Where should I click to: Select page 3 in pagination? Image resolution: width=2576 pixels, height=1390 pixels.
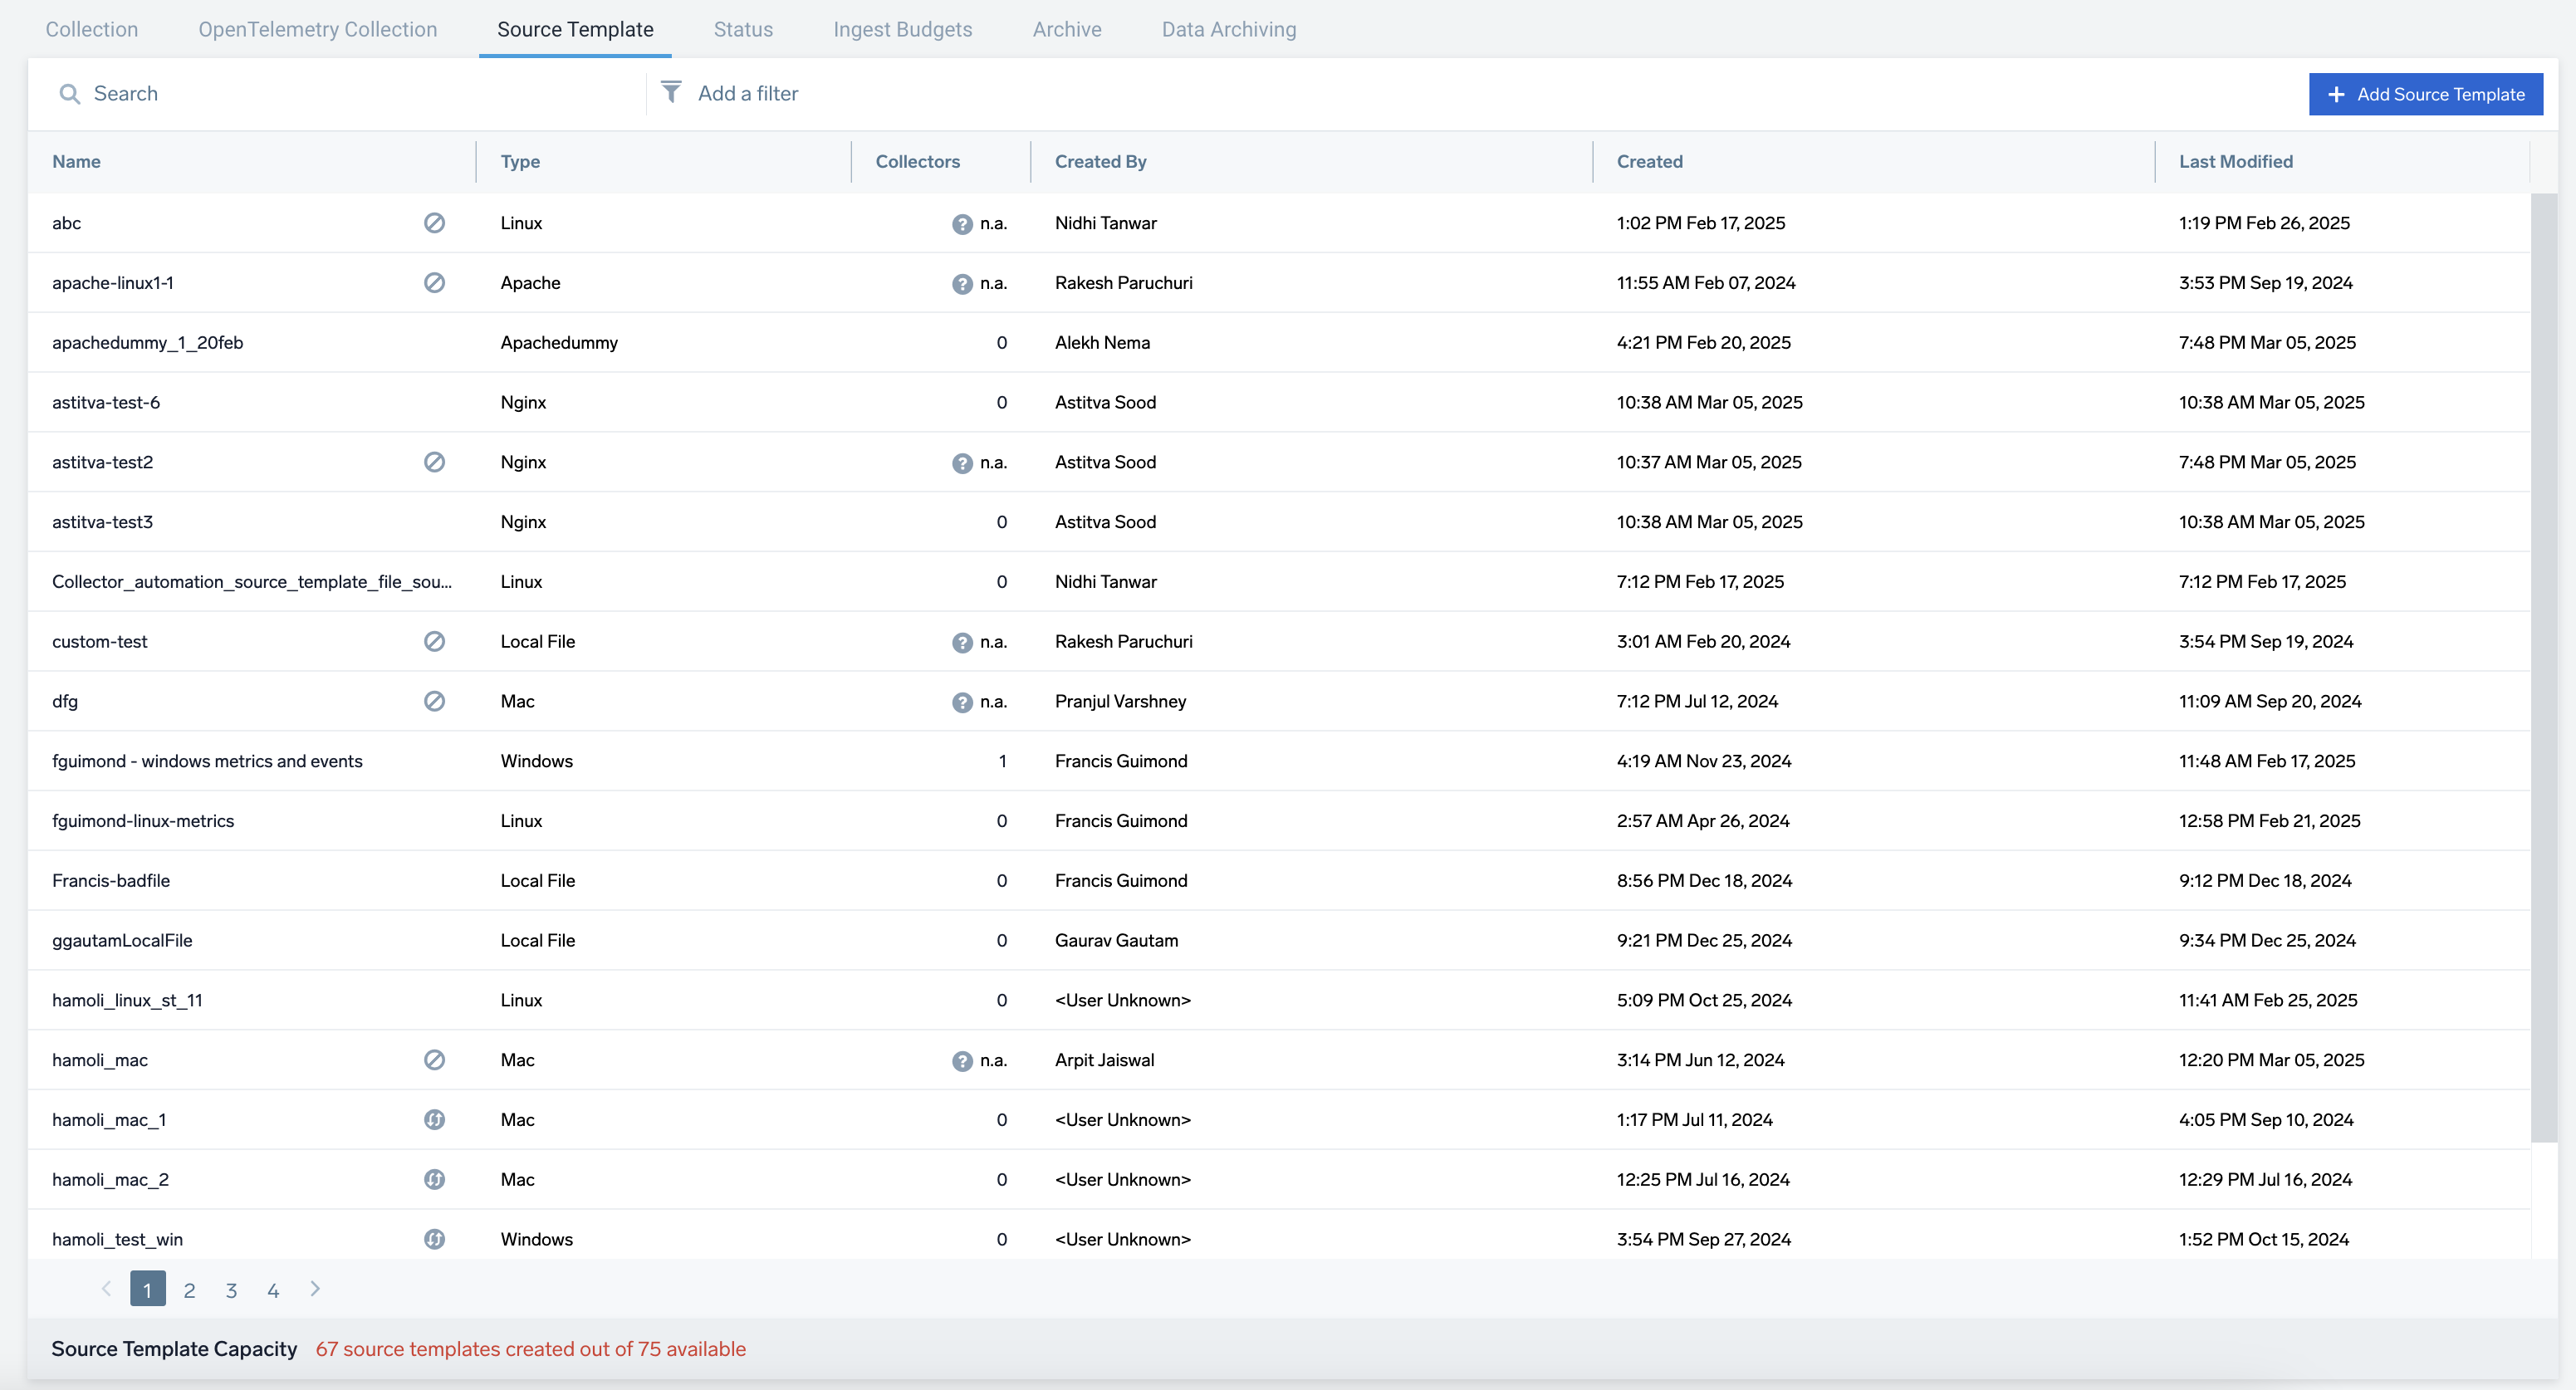[x=231, y=1289]
